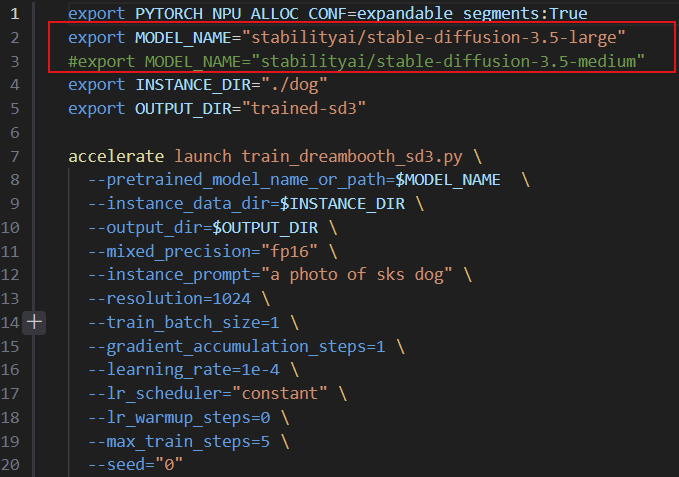
Task: Click line number 7 in the gutter
Action: point(15,156)
